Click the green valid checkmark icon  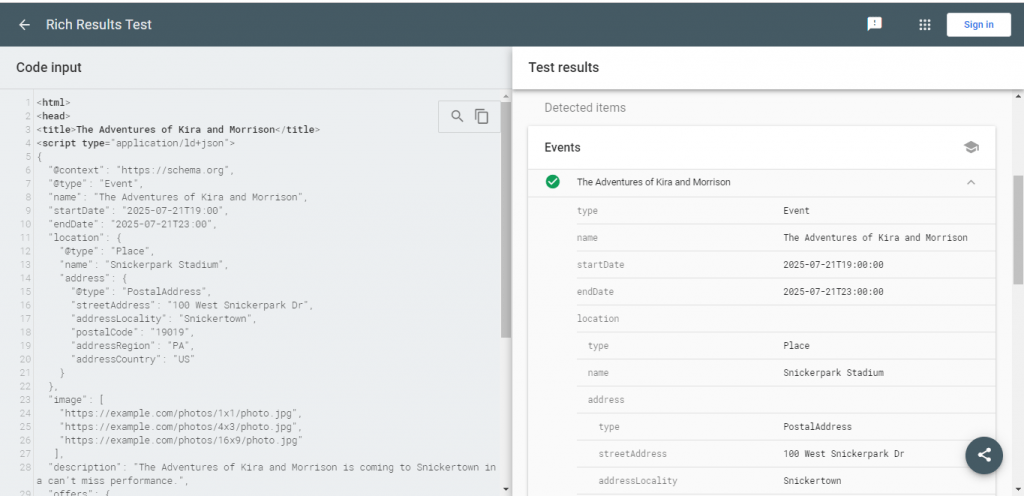tap(552, 182)
